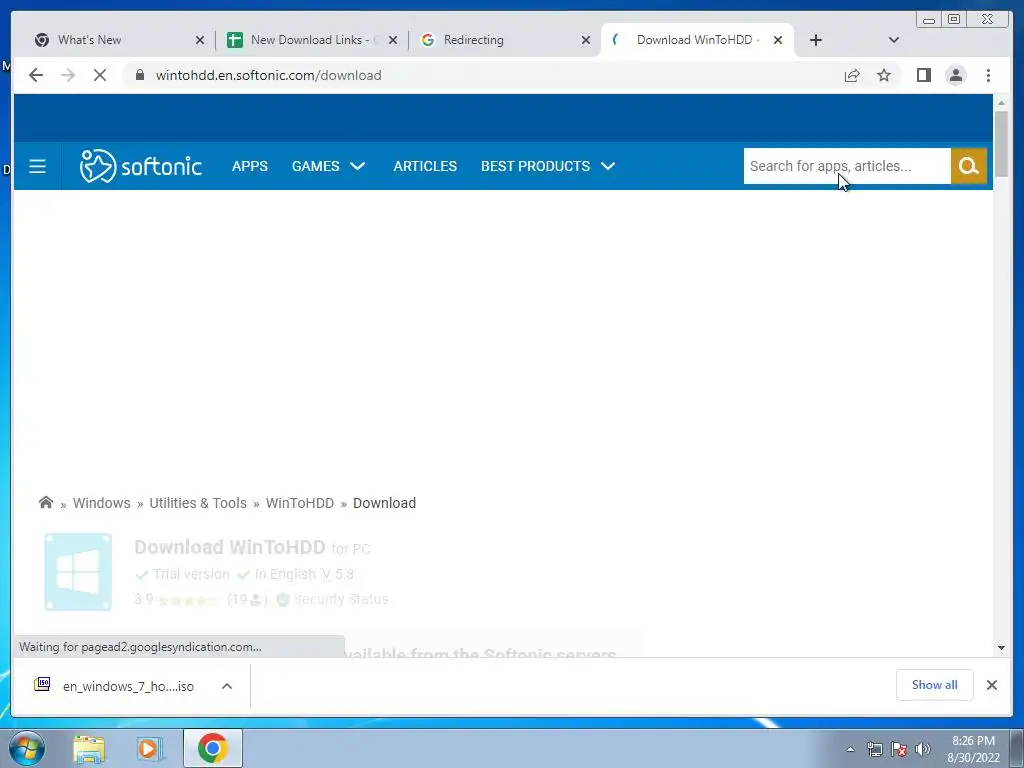Screen dimensions: 1024x768
Task: Click Show all downloads
Action: pos(935,684)
